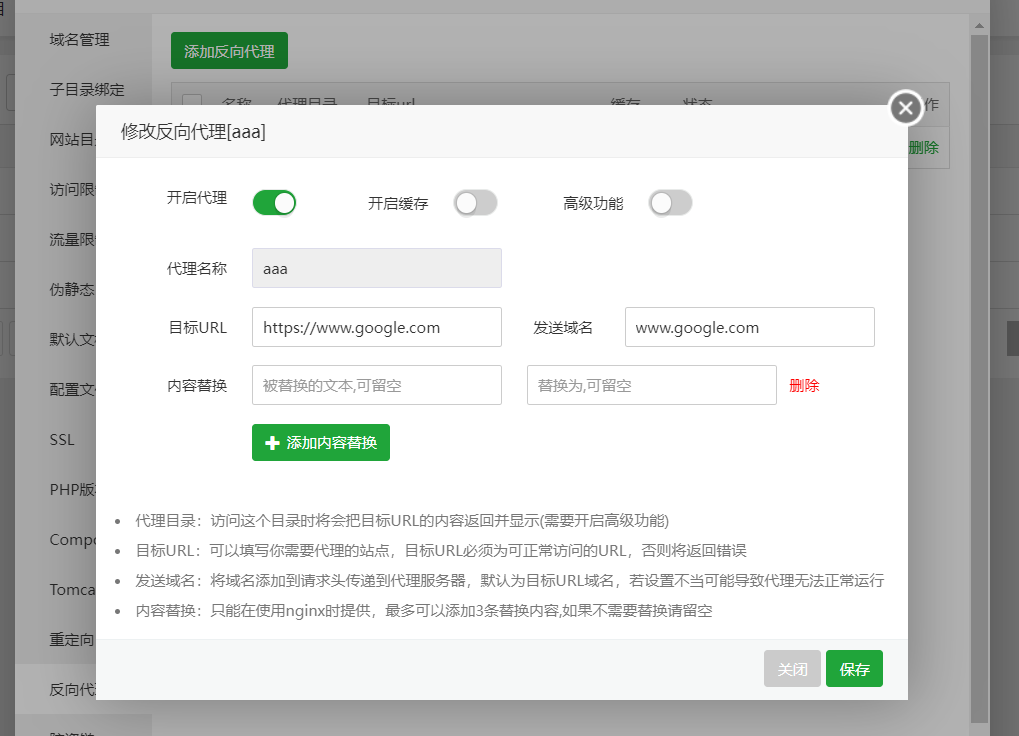Click the 发送域名 text box
The width and height of the screenshot is (1019, 736).
pyautogui.click(x=749, y=327)
